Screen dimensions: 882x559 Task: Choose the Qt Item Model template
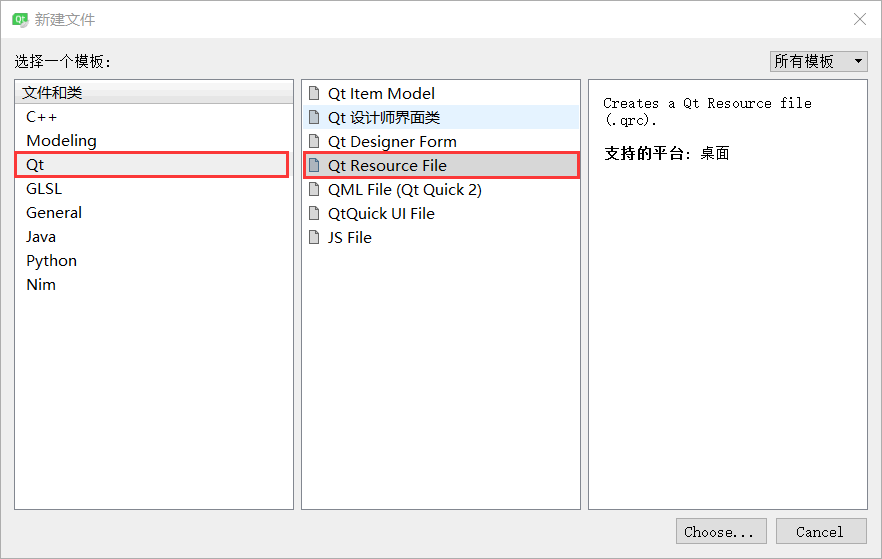(441, 93)
